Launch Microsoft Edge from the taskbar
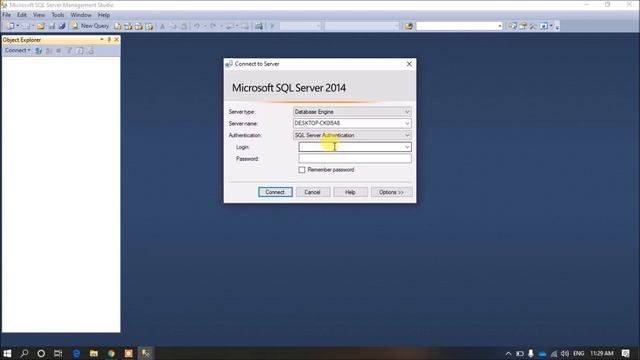 click(x=76, y=353)
